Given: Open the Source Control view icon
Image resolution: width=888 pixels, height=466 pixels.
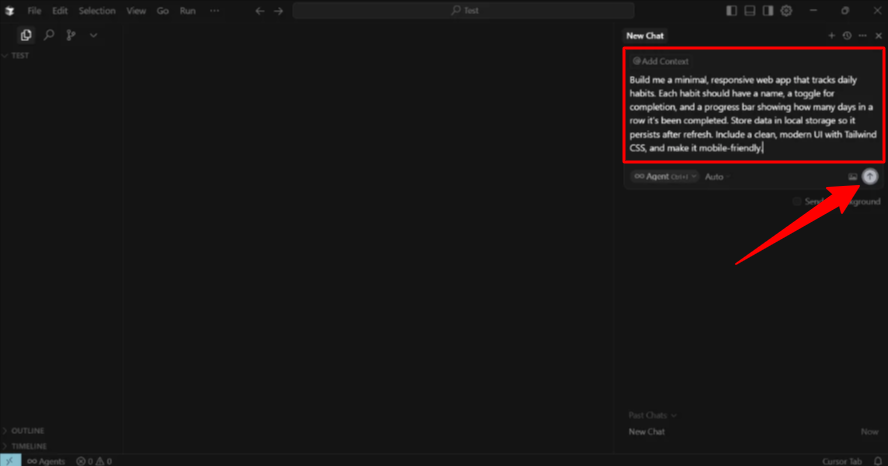Looking at the screenshot, I should [x=71, y=35].
